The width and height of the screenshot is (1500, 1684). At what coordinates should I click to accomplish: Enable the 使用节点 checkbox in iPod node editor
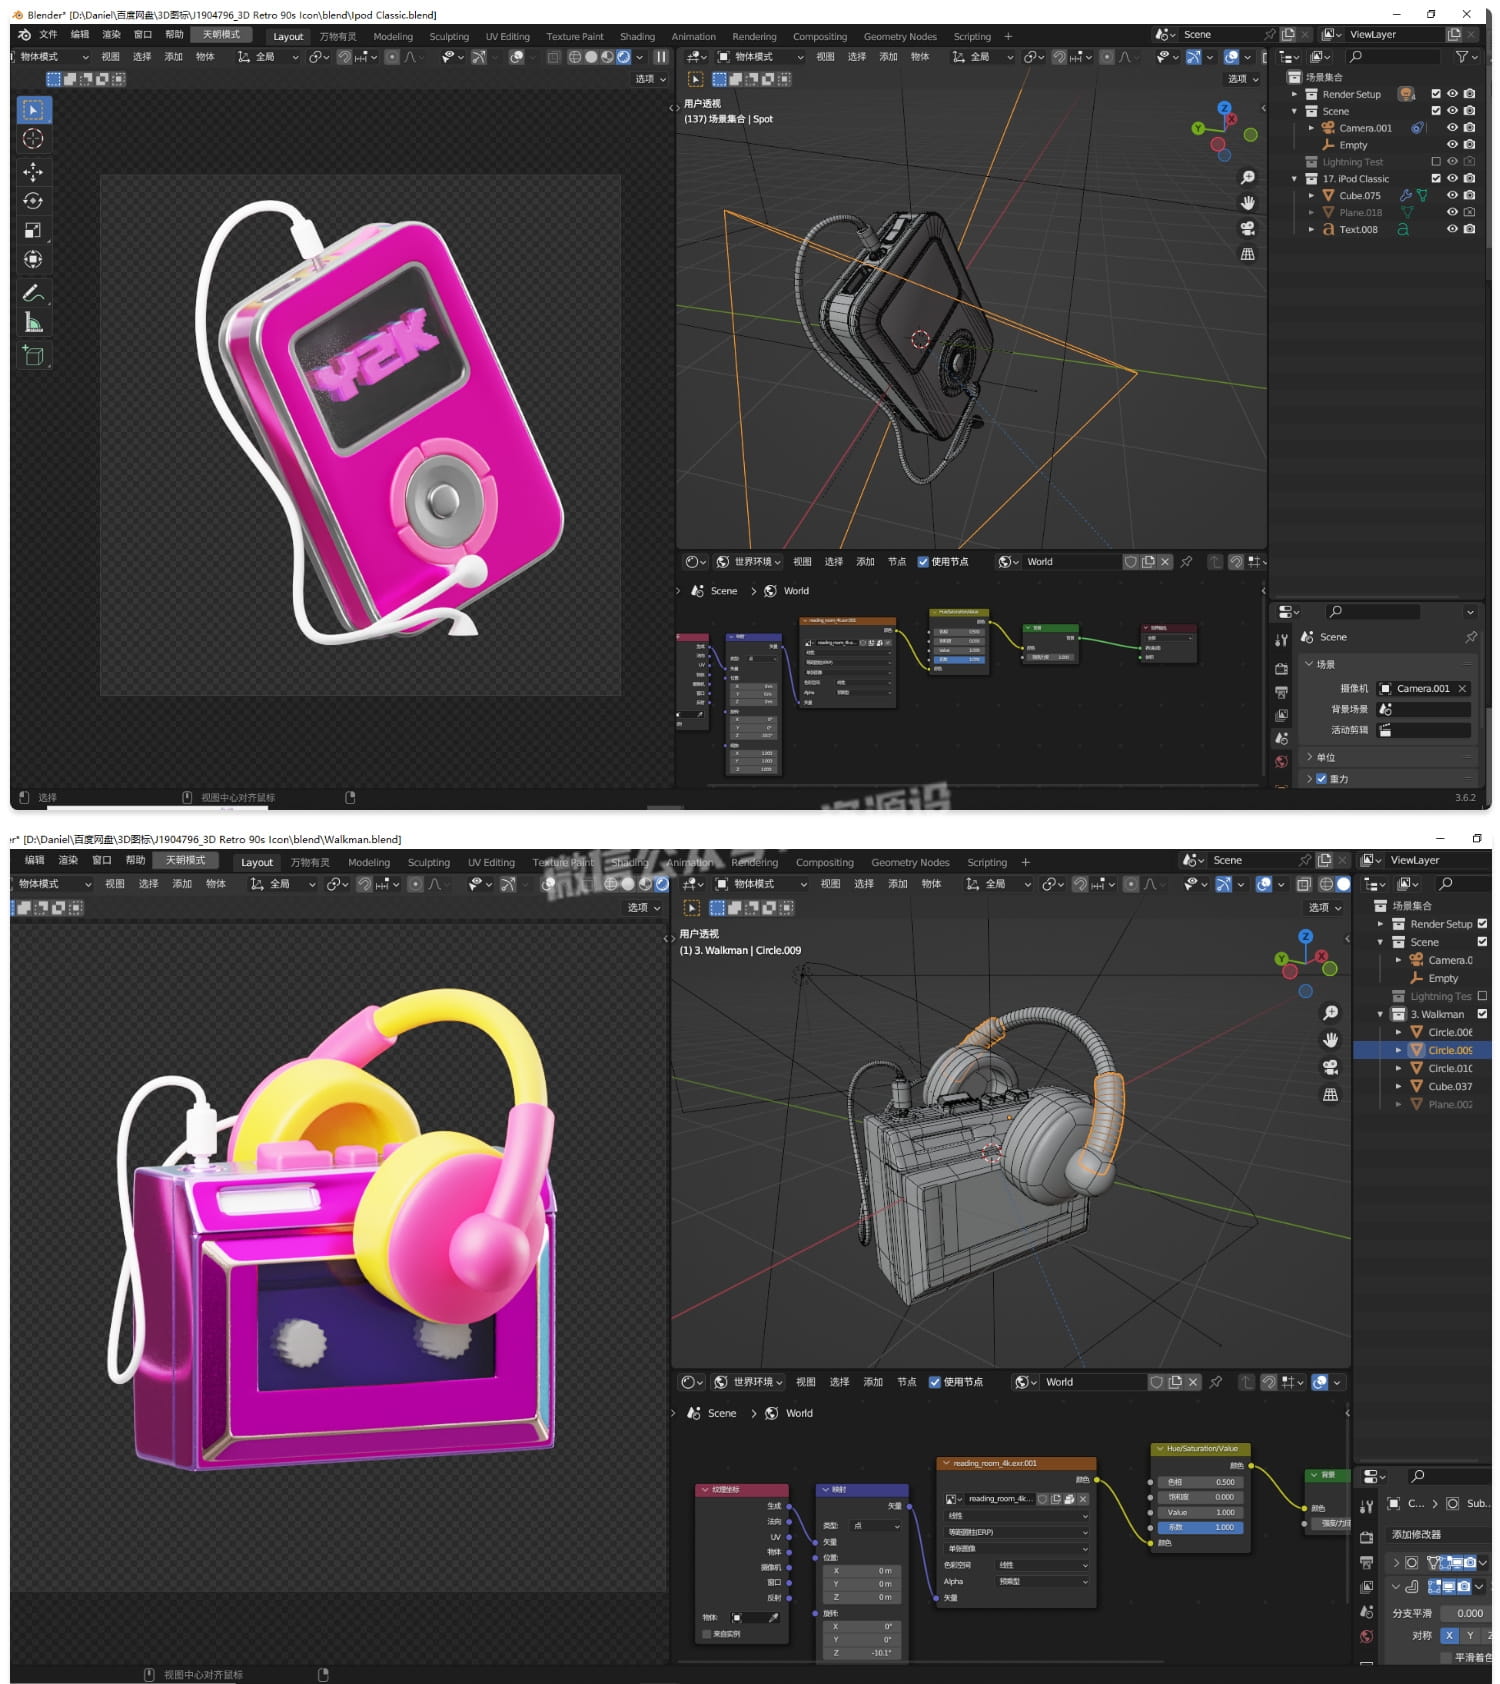923,562
